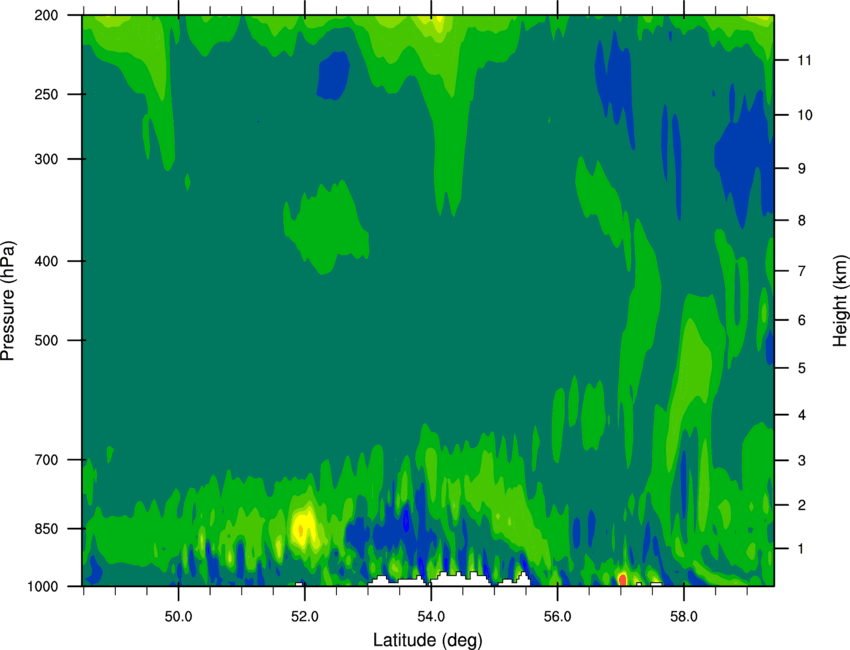Click the Height (km) axis title
Screen dimensions: 850x650
[x=840, y=300]
